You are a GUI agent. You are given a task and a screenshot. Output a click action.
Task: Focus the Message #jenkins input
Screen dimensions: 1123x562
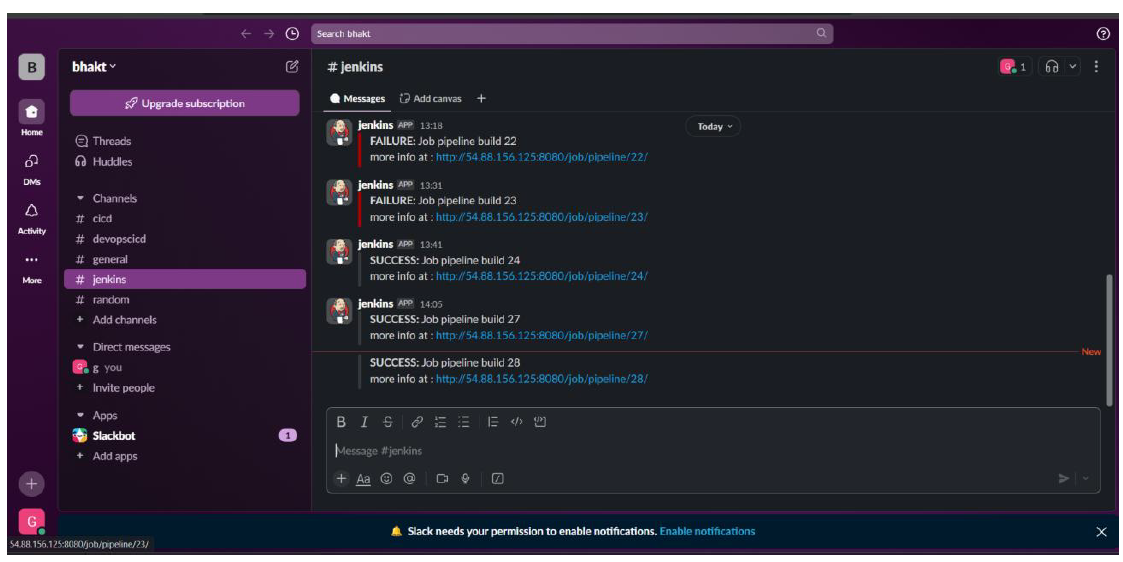(x=713, y=451)
